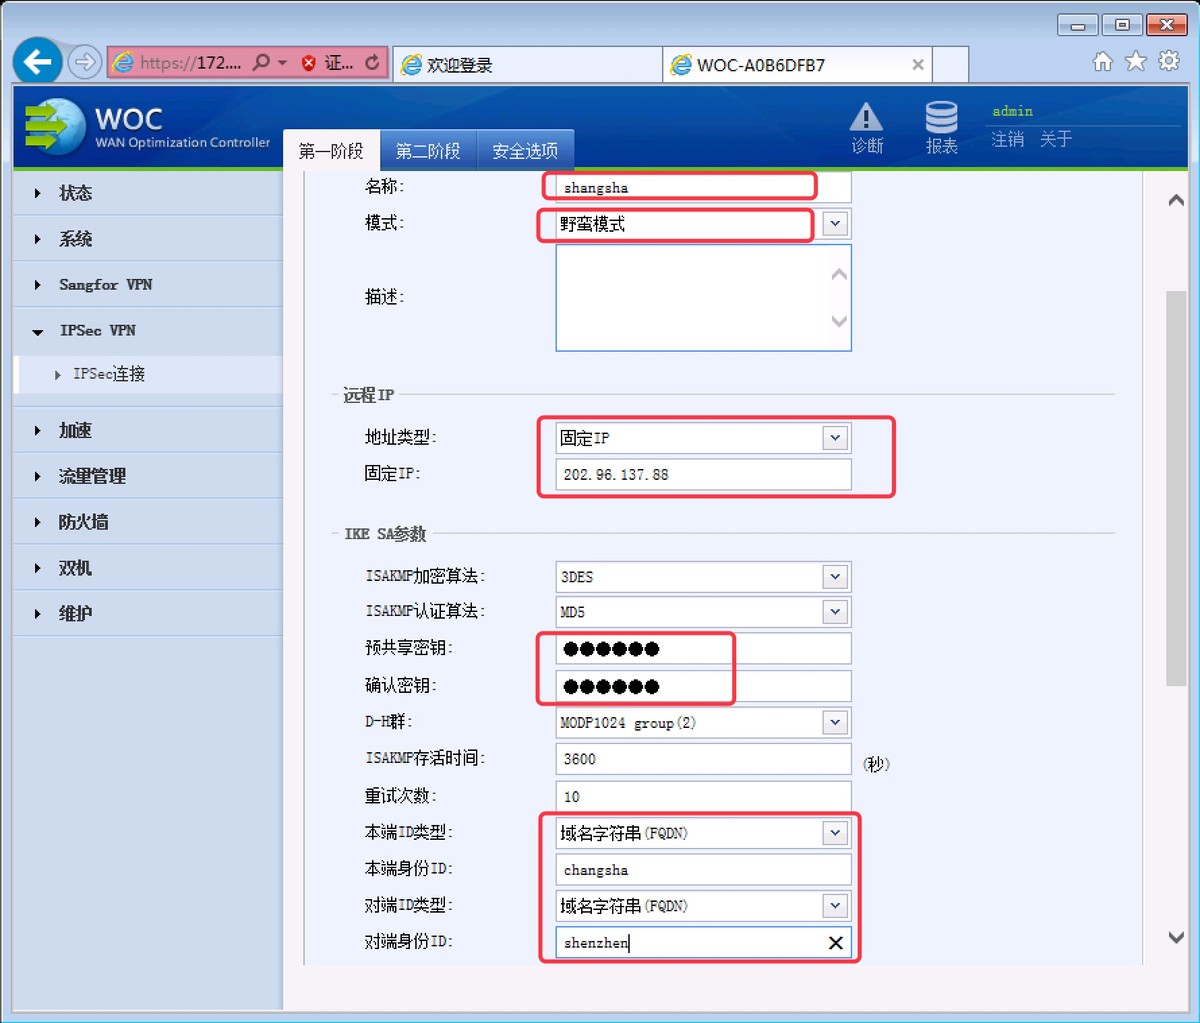Click the 关于 about link
1200x1023 pixels.
1055,140
